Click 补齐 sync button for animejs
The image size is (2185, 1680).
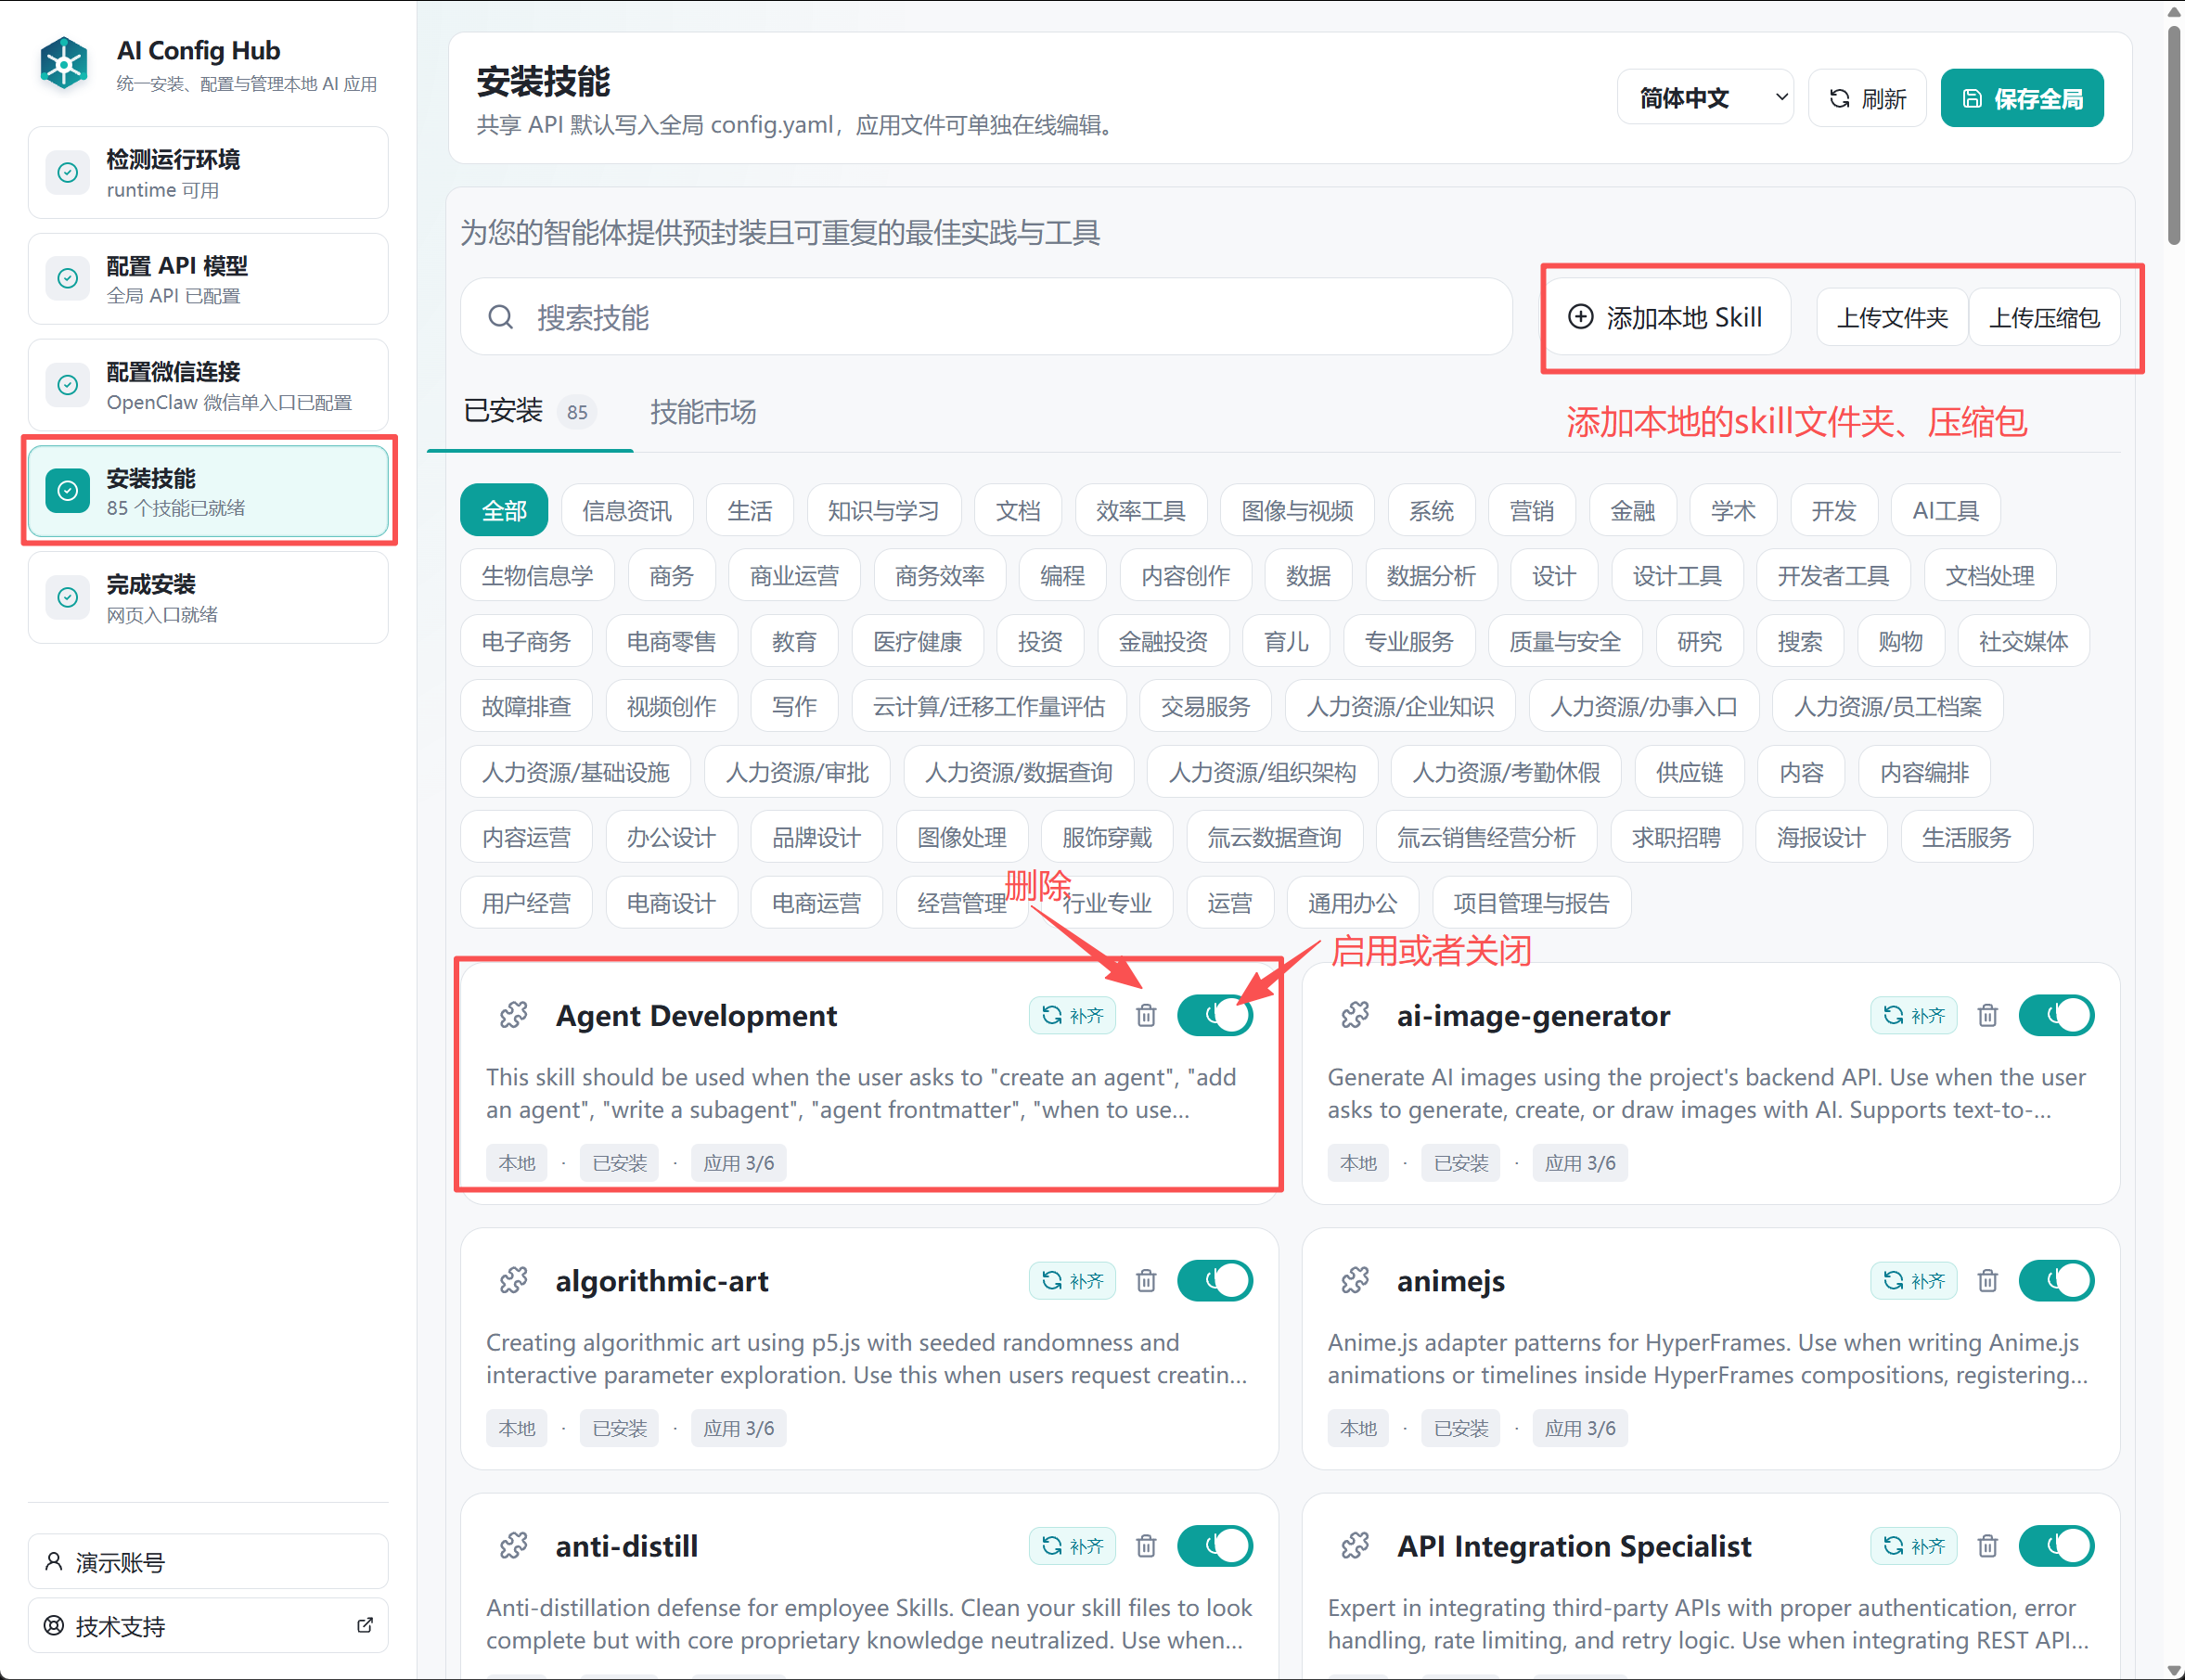click(x=1914, y=1281)
